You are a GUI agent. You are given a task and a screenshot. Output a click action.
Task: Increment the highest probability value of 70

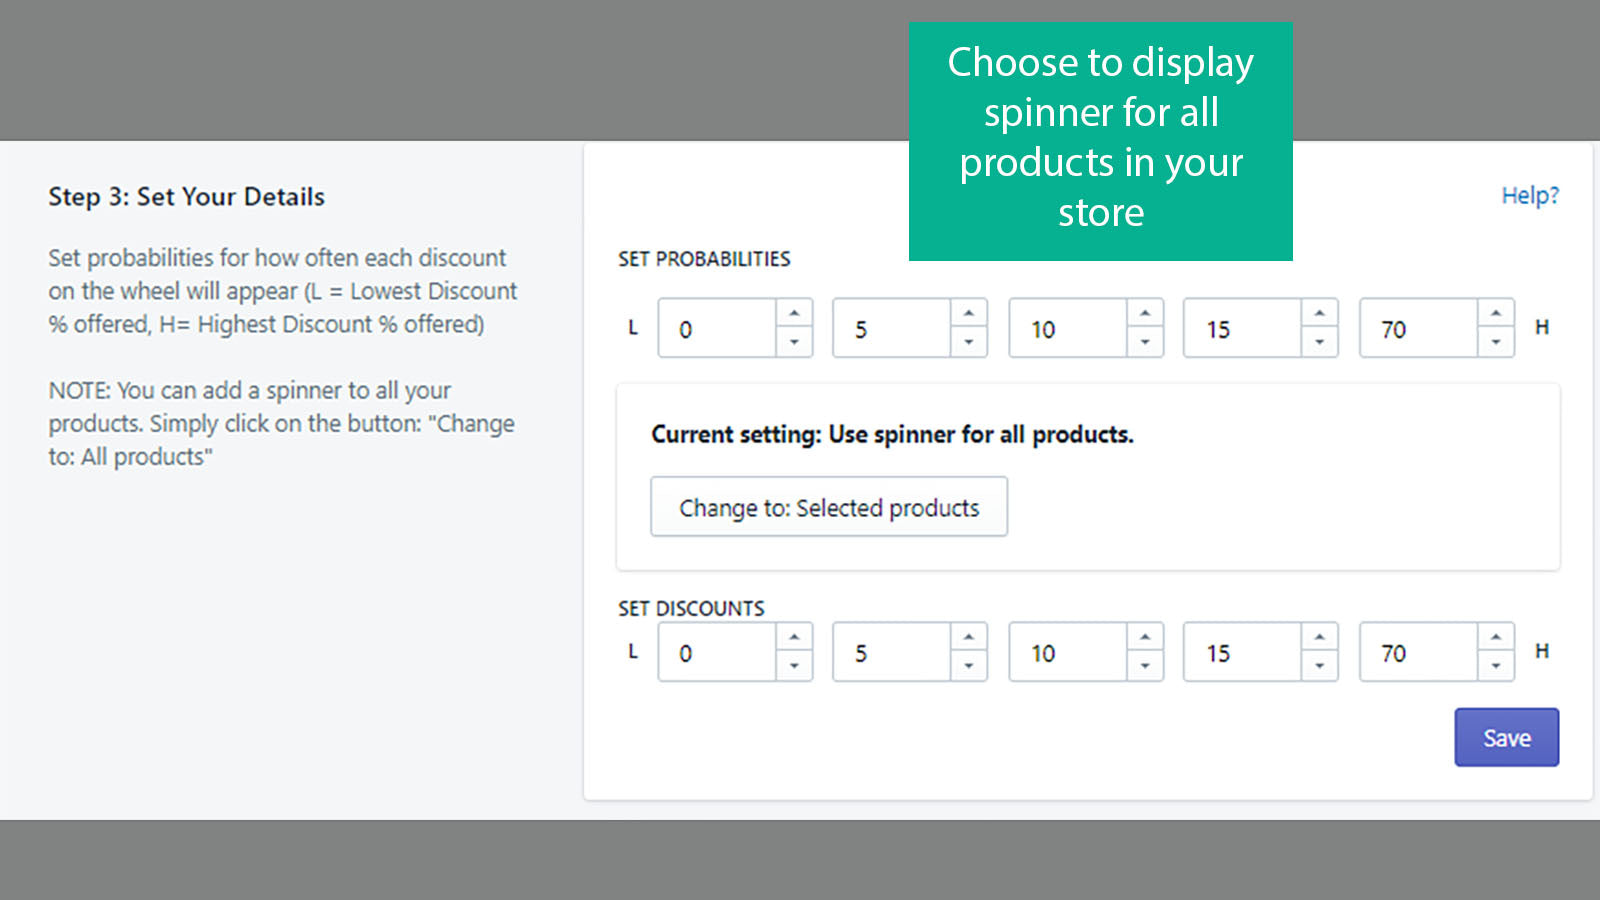(x=1495, y=313)
